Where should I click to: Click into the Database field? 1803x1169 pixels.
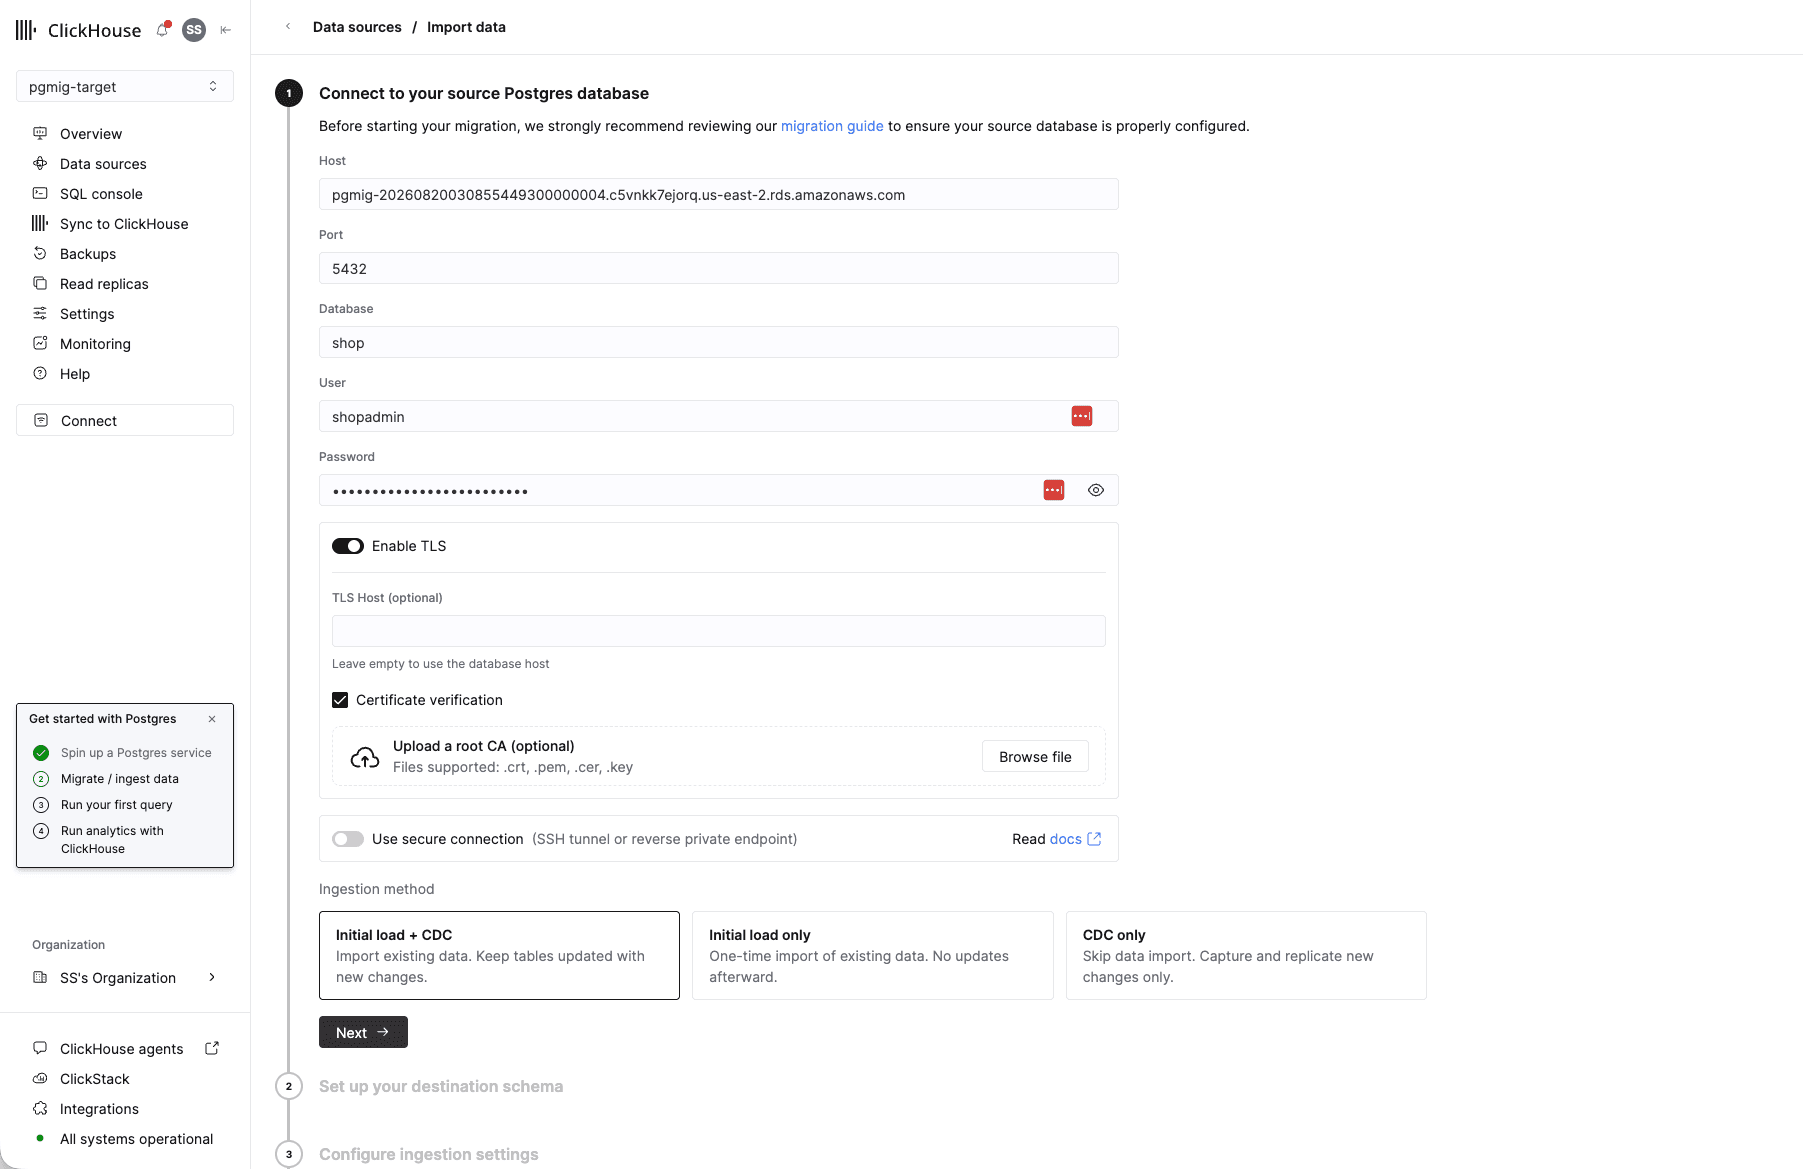pyautogui.click(x=718, y=342)
